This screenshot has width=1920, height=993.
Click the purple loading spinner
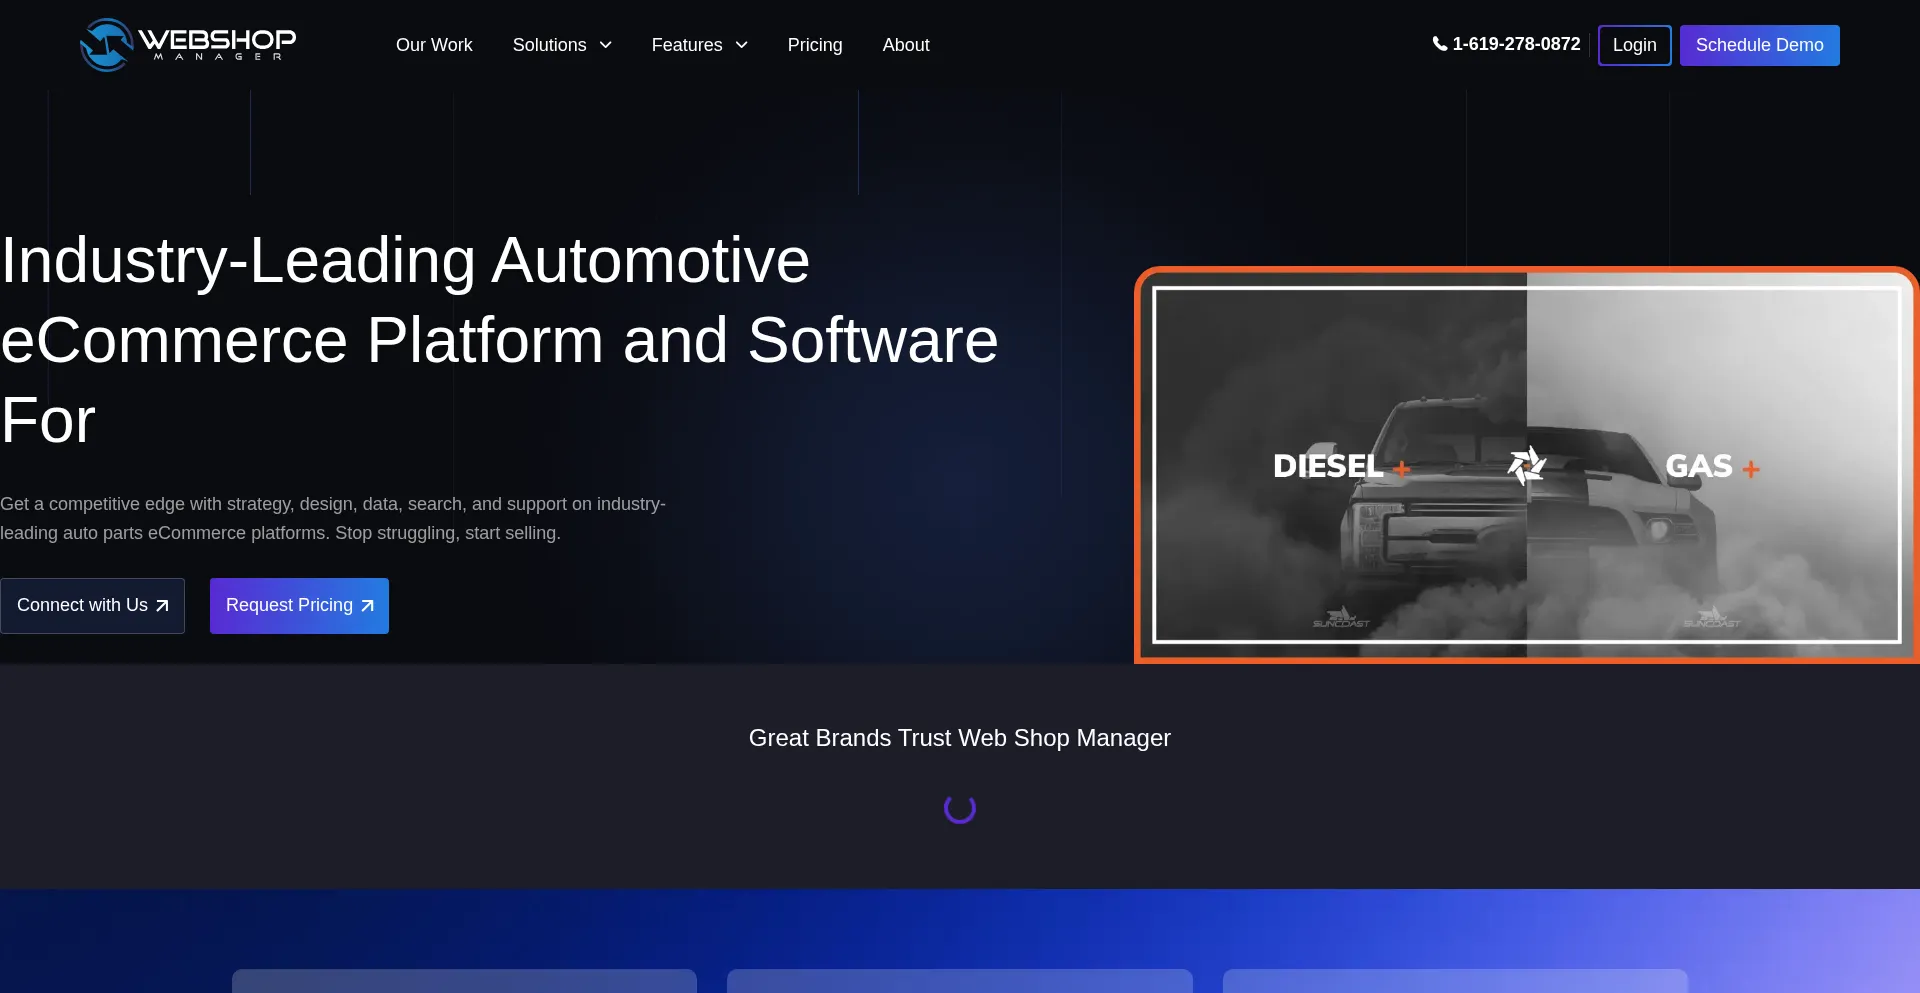(959, 809)
